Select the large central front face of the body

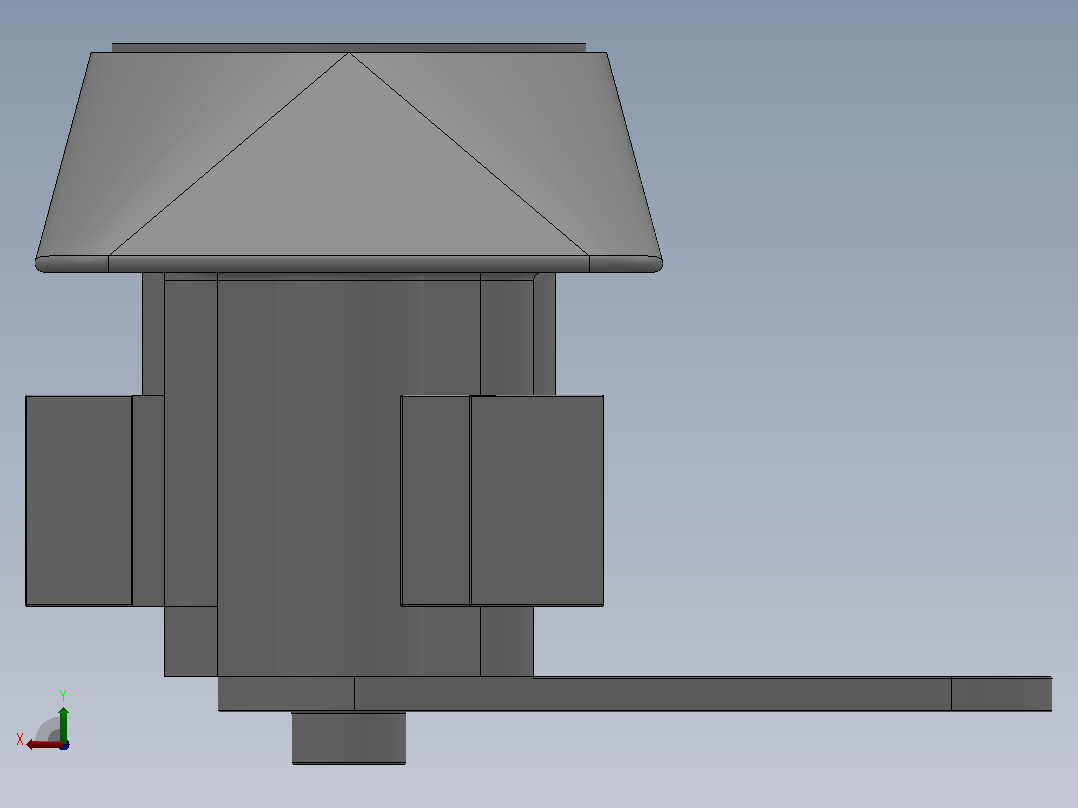click(x=349, y=474)
